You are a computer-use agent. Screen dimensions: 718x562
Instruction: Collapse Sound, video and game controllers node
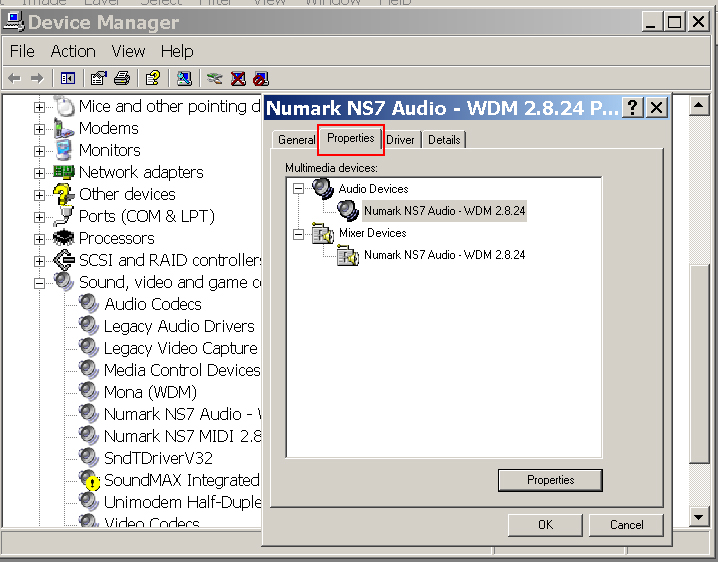(39, 283)
